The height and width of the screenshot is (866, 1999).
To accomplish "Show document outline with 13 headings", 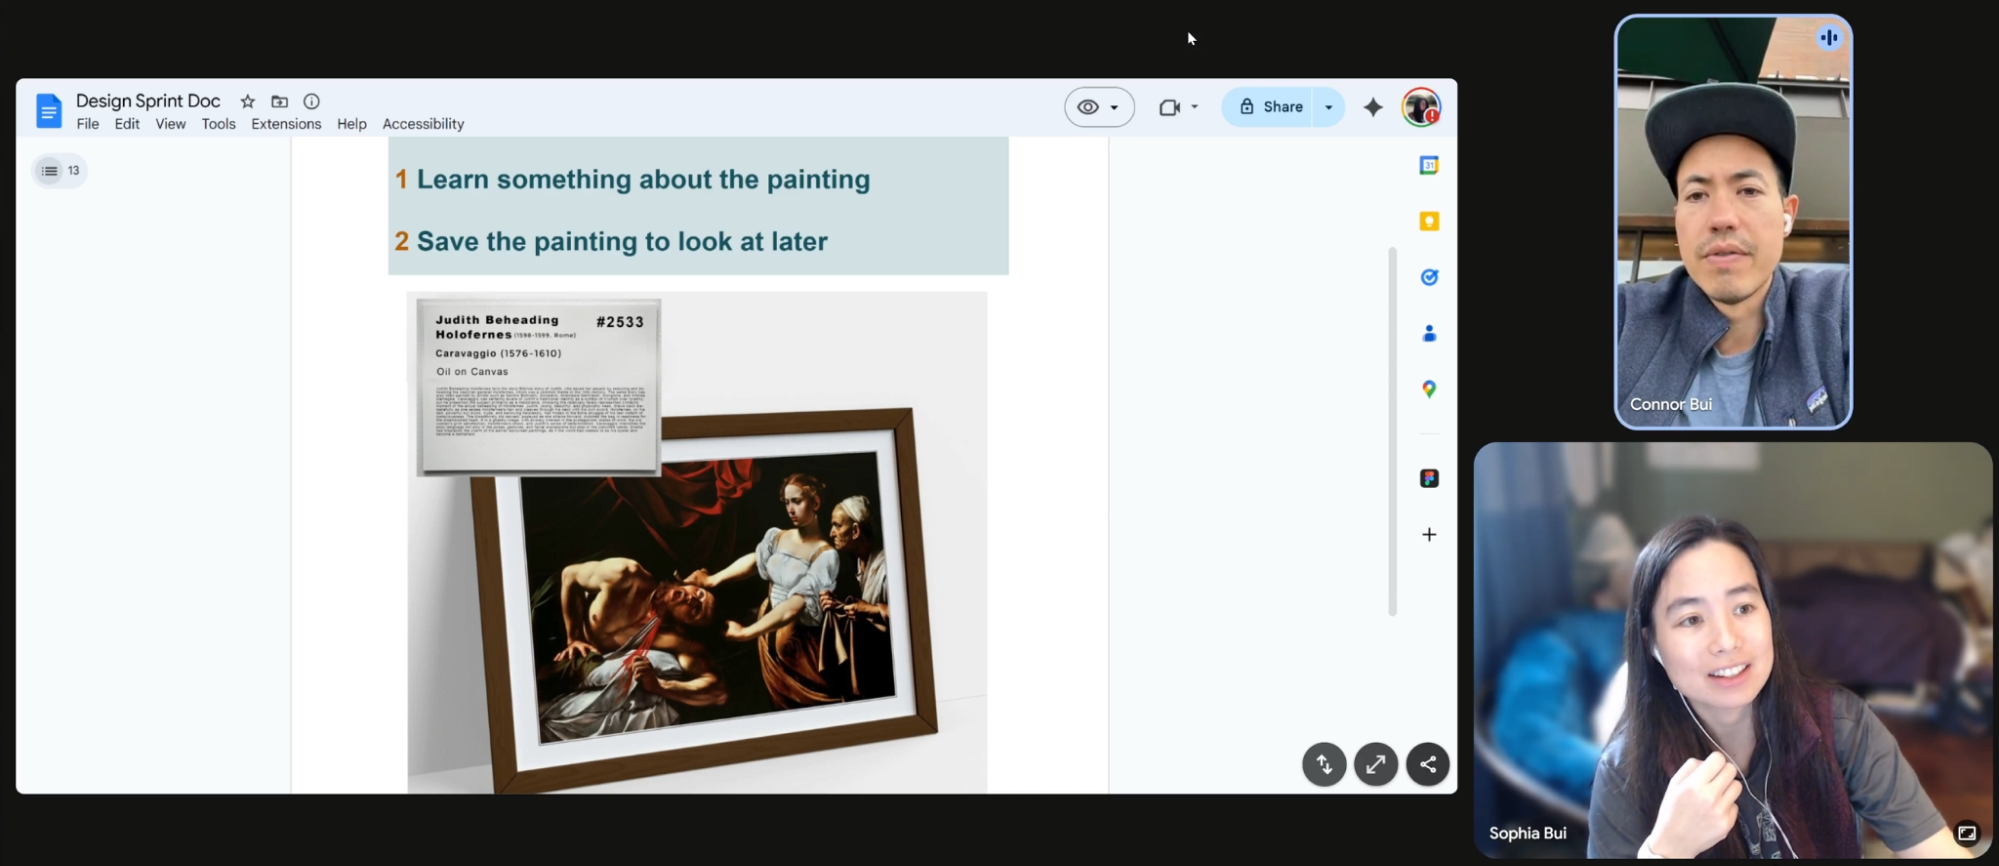I will click(60, 171).
